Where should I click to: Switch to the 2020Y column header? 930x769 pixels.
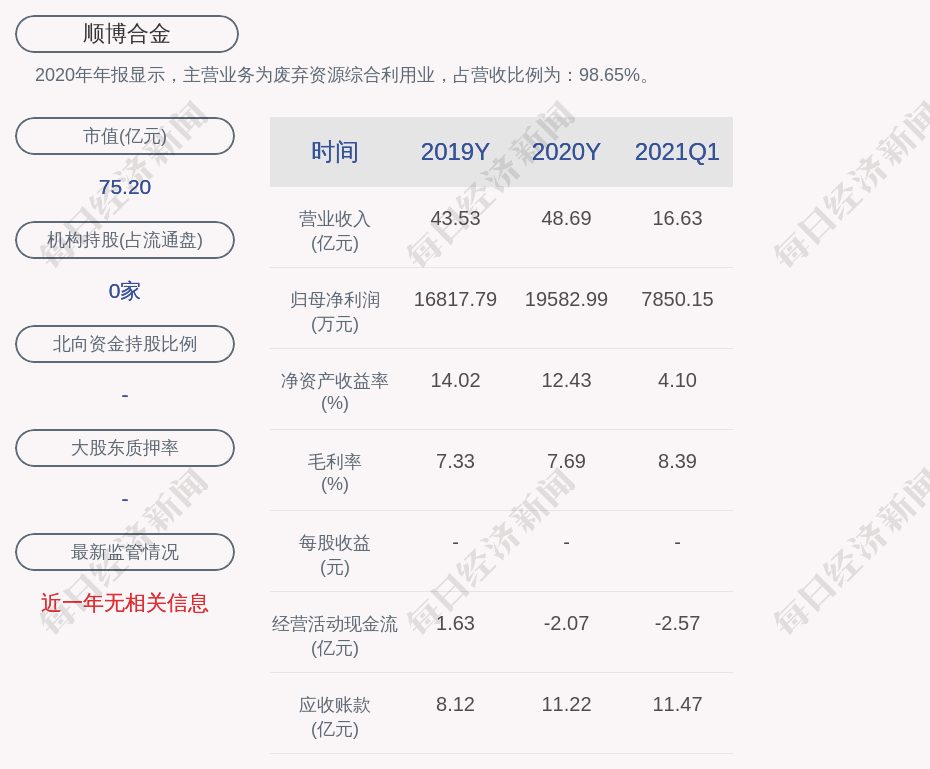click(566, 152)
